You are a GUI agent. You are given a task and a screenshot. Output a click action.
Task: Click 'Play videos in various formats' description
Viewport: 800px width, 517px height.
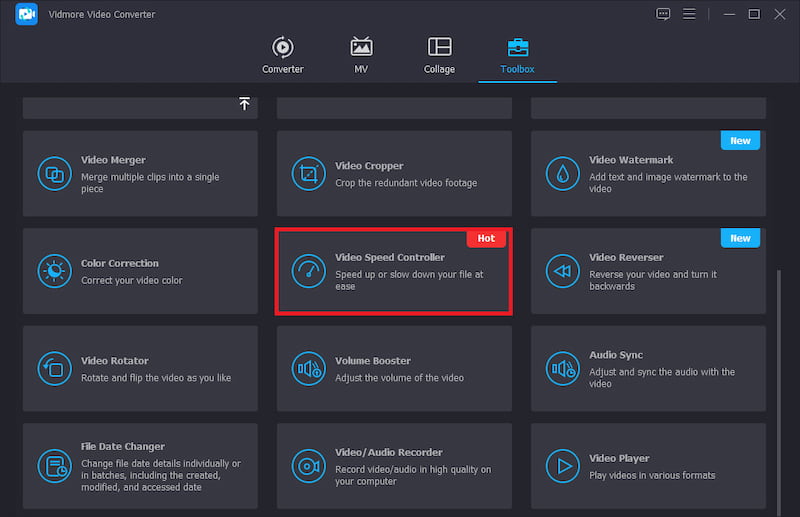652,476
